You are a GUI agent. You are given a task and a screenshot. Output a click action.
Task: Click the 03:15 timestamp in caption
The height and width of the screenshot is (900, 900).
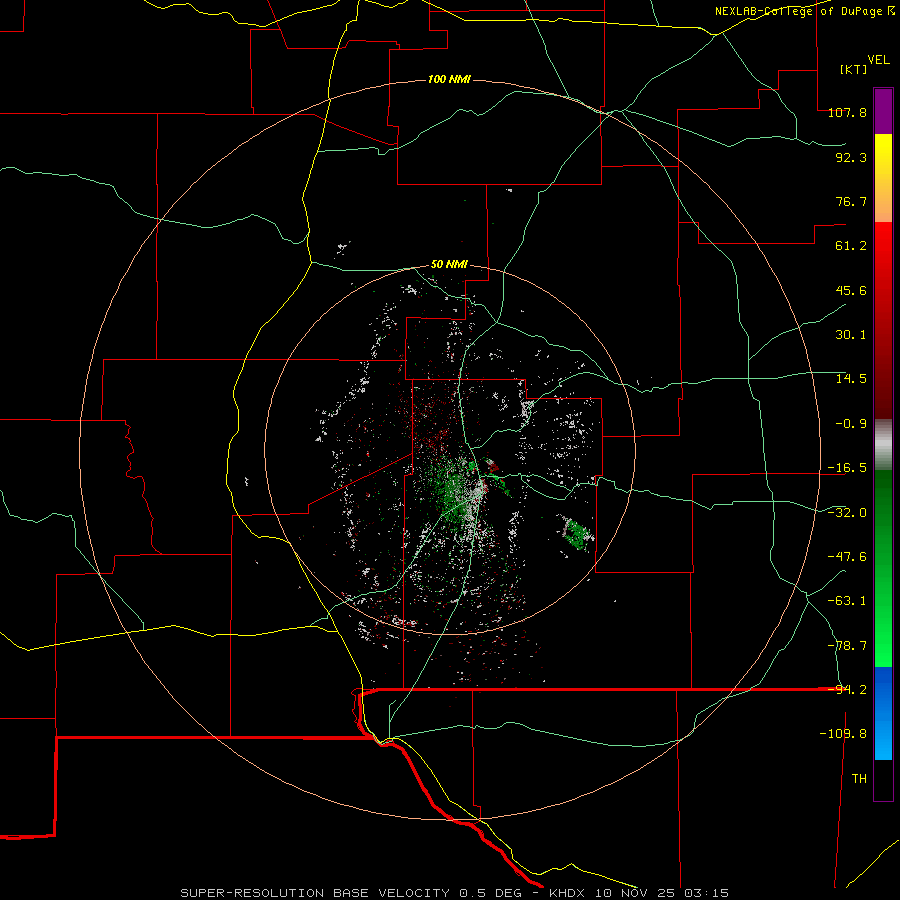click(707, 893)
